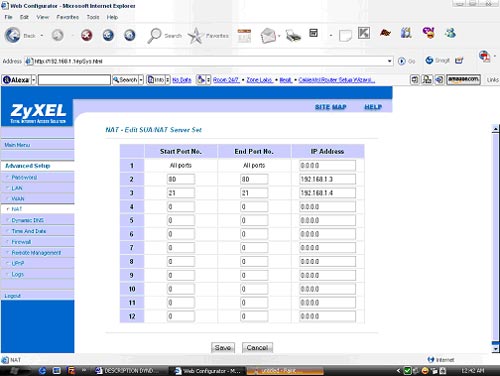The width and height of the screenshot is (500, 376).
Task: Open the Tools menu
Action: click(93, 17)
